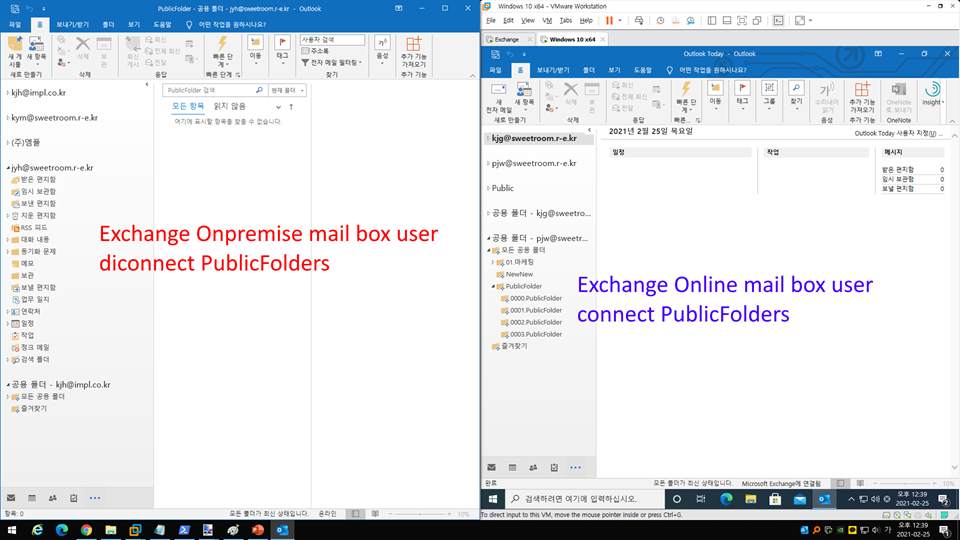Open Address Book (주소록) in left Outlook
The width and height of the screenshot is (960, 540).
(316, 51)
